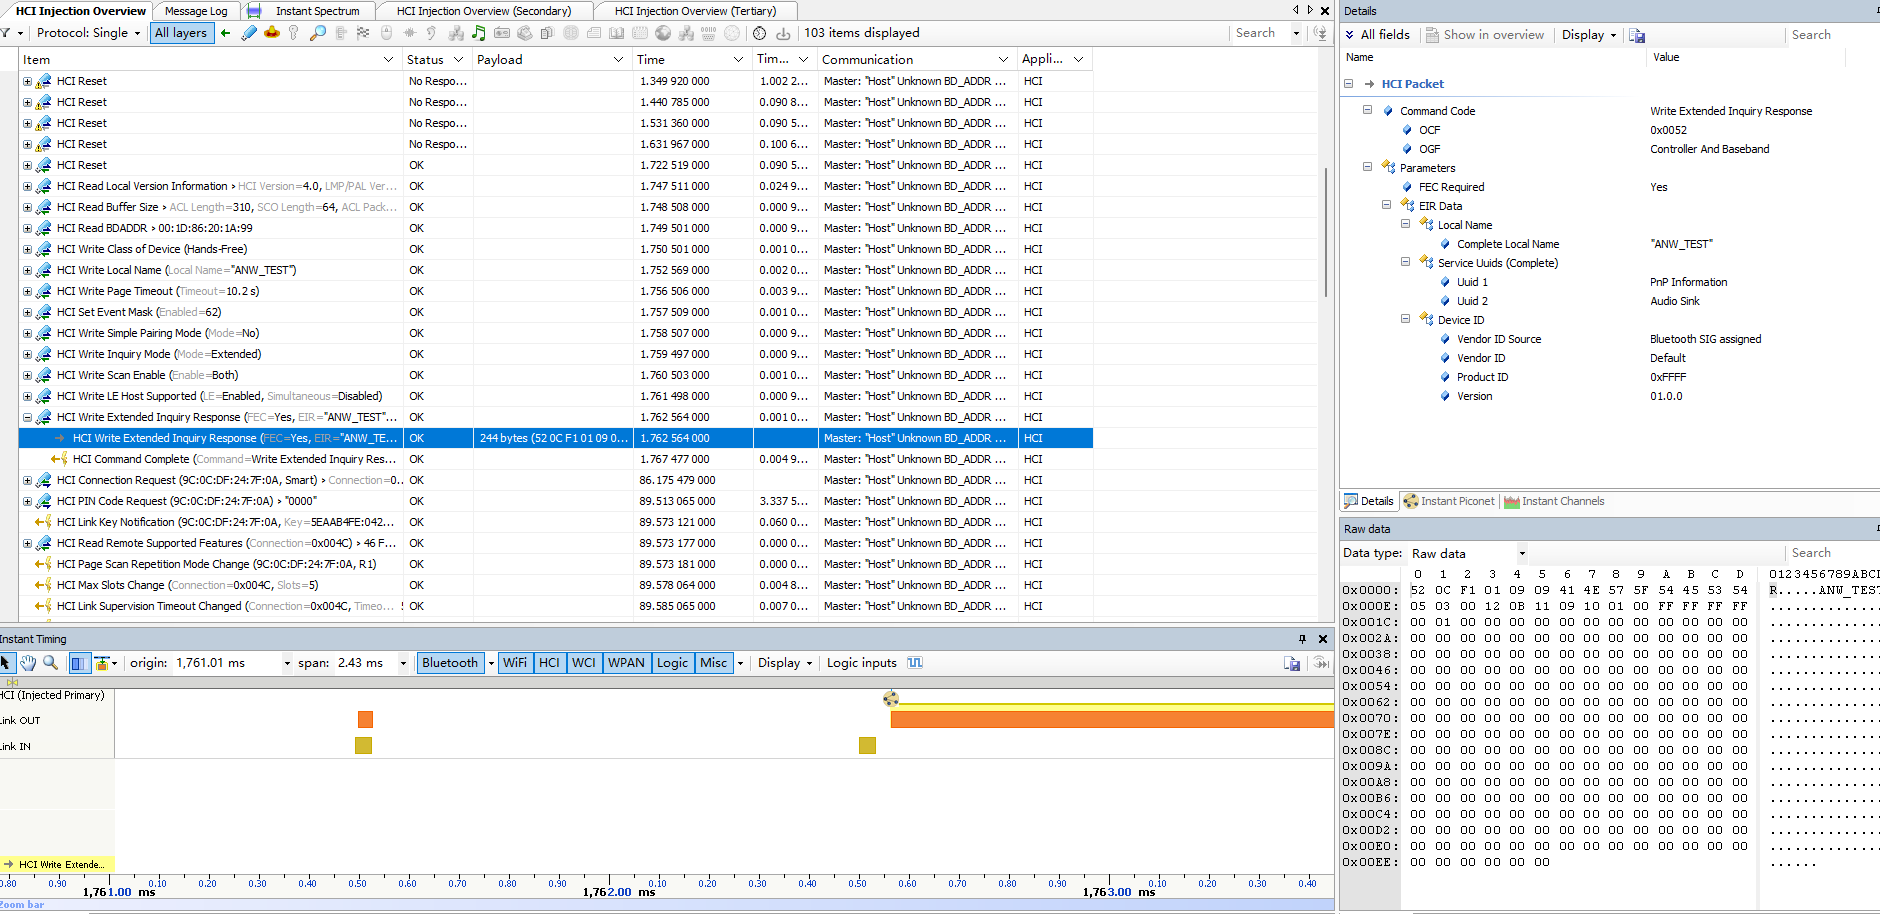Click in the main Search field

pos(1262,33)
